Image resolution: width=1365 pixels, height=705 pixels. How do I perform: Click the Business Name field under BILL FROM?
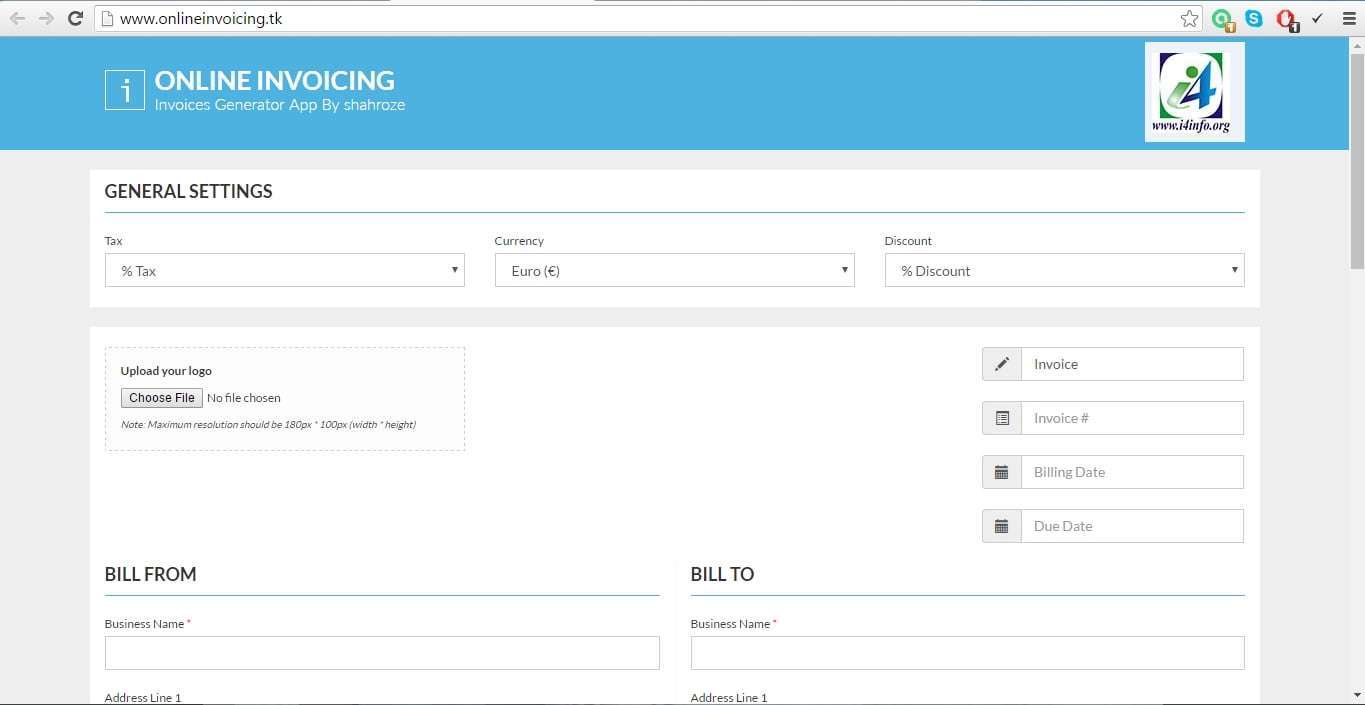point(382,652)
